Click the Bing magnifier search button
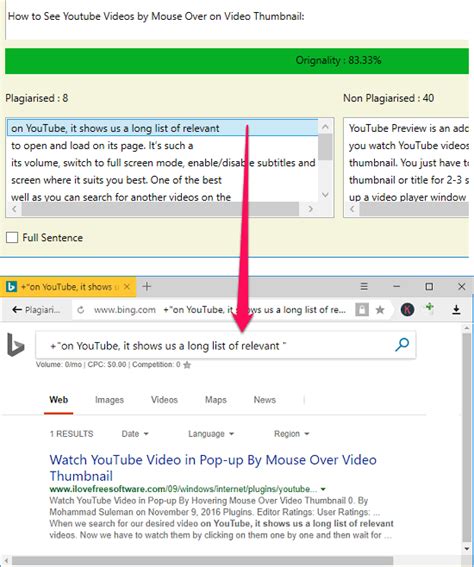The image size is (474, 567). 402,345
